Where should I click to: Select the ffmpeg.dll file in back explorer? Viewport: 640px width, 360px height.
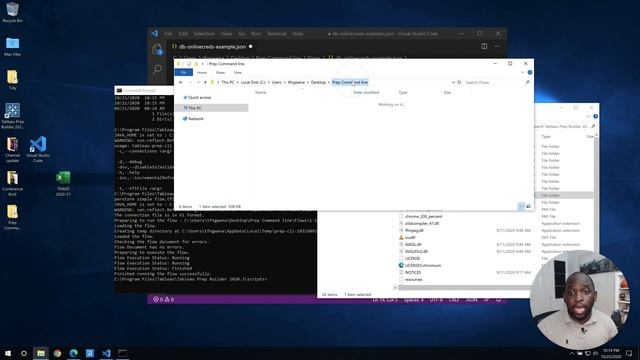tap(414, 231)
